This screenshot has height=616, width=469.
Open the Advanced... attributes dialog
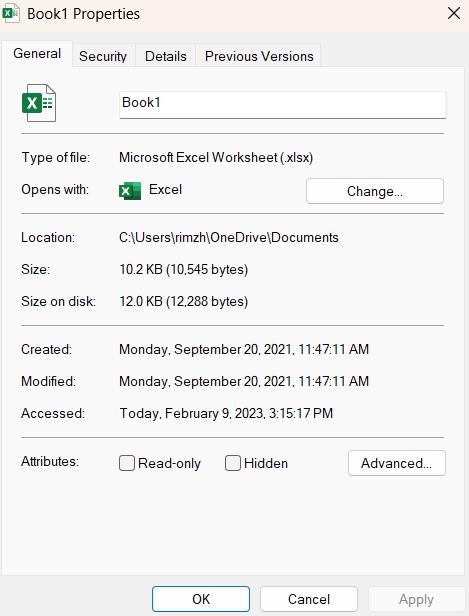click(x=397, y=463)
